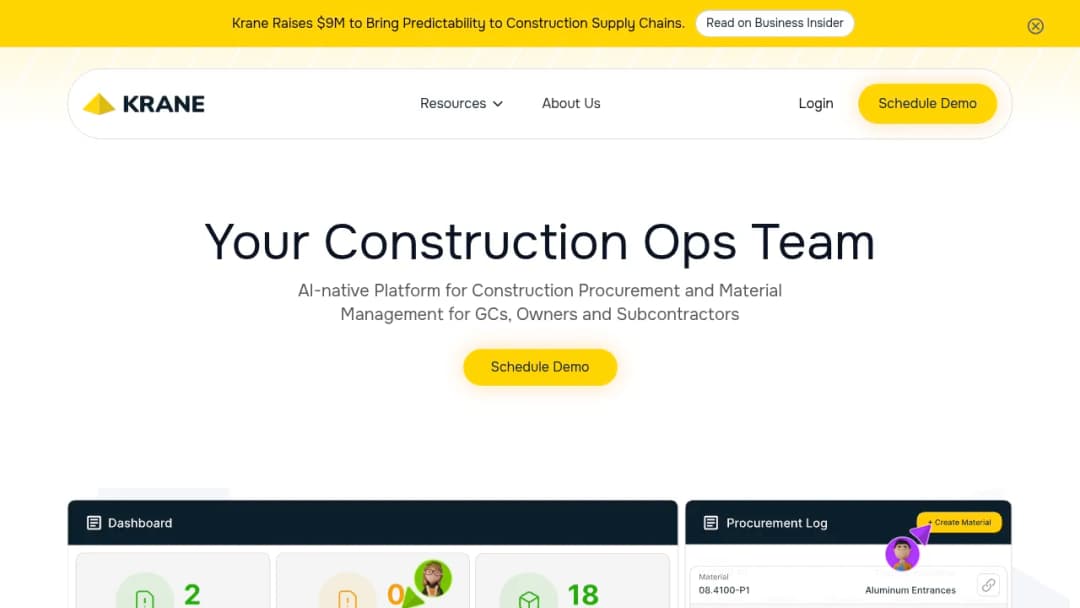The height and width of the screenshot is (608, 1080).
Task: Go to the About Us page
Action: 571,103
